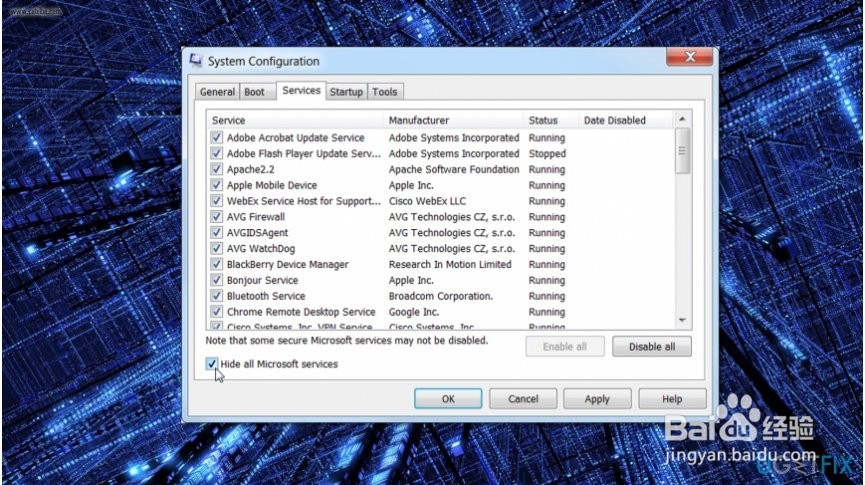This screenshot has height=485, width=865.
Task: Select the Broadcom Corporation manufacturer cell
Action: (x=441, y=296)
